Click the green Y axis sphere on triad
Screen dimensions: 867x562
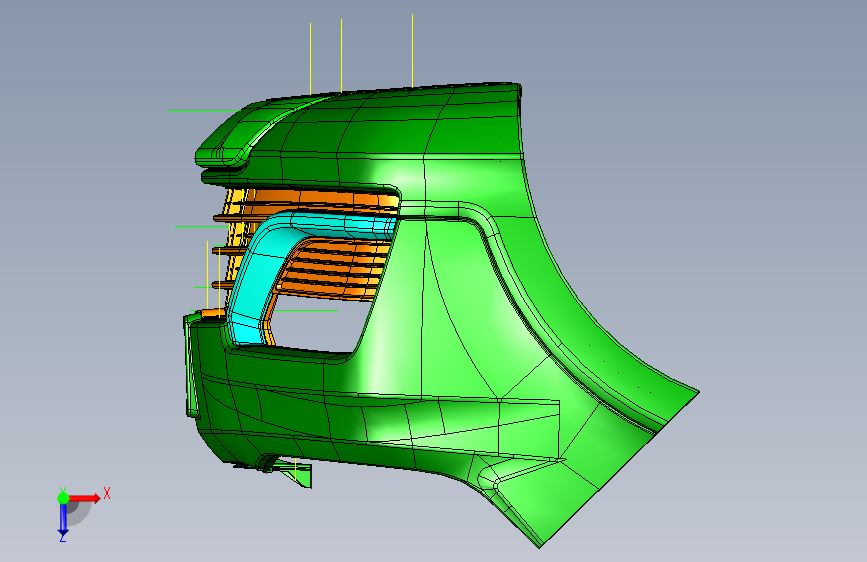(63, 498)
